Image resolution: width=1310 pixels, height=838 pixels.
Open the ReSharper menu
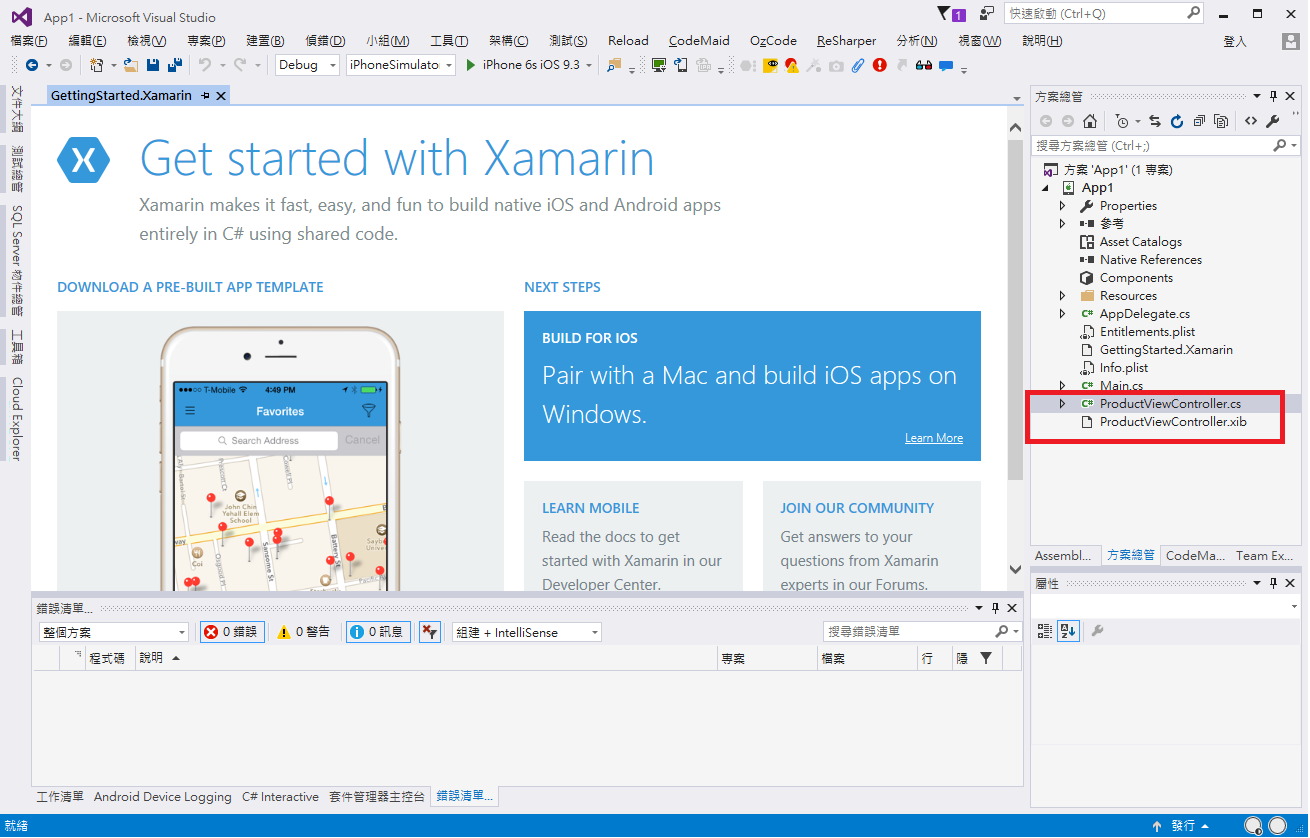pyautogui.click(x=846, y=41)
